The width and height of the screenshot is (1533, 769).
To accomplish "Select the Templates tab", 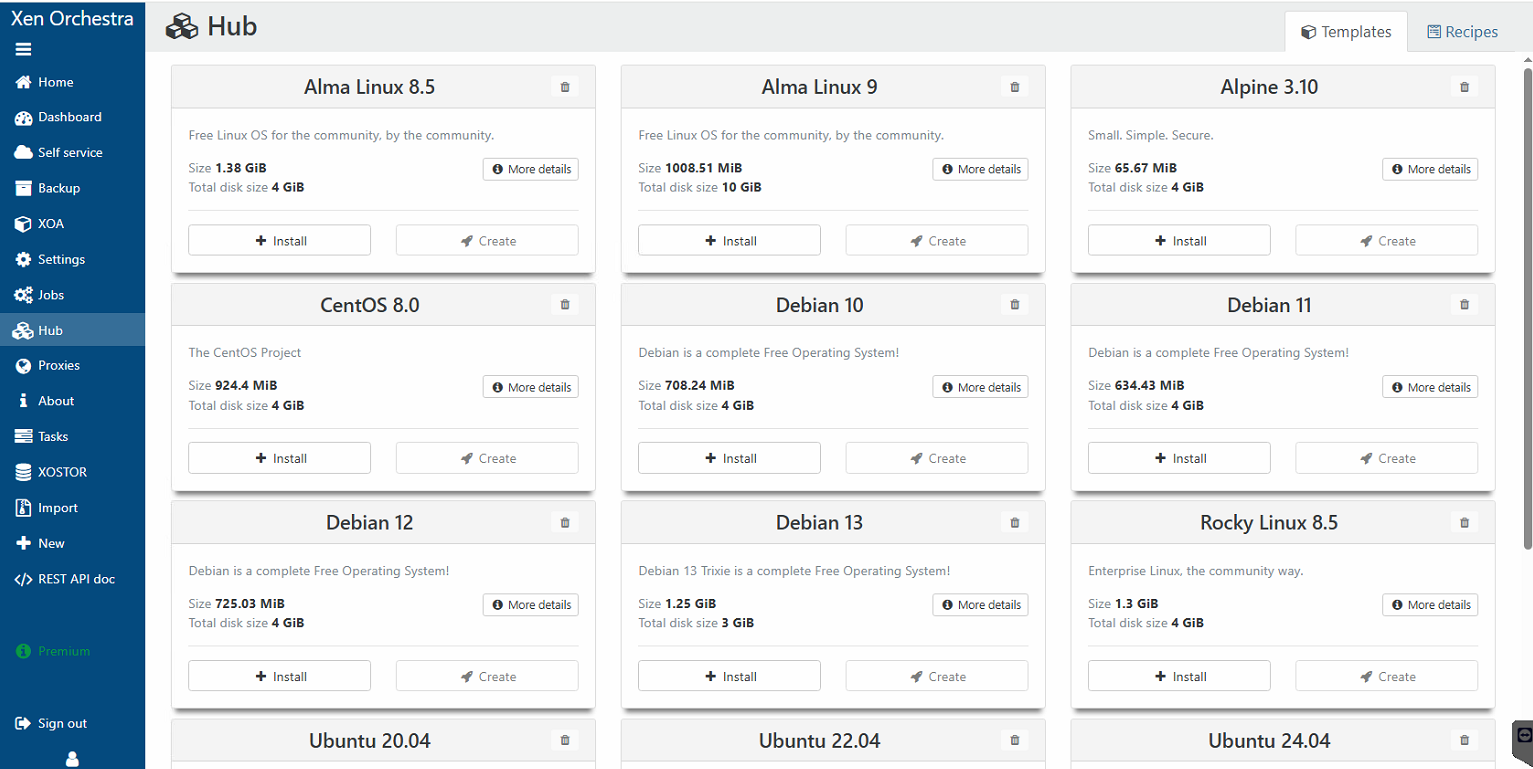I will point(1346,32).
